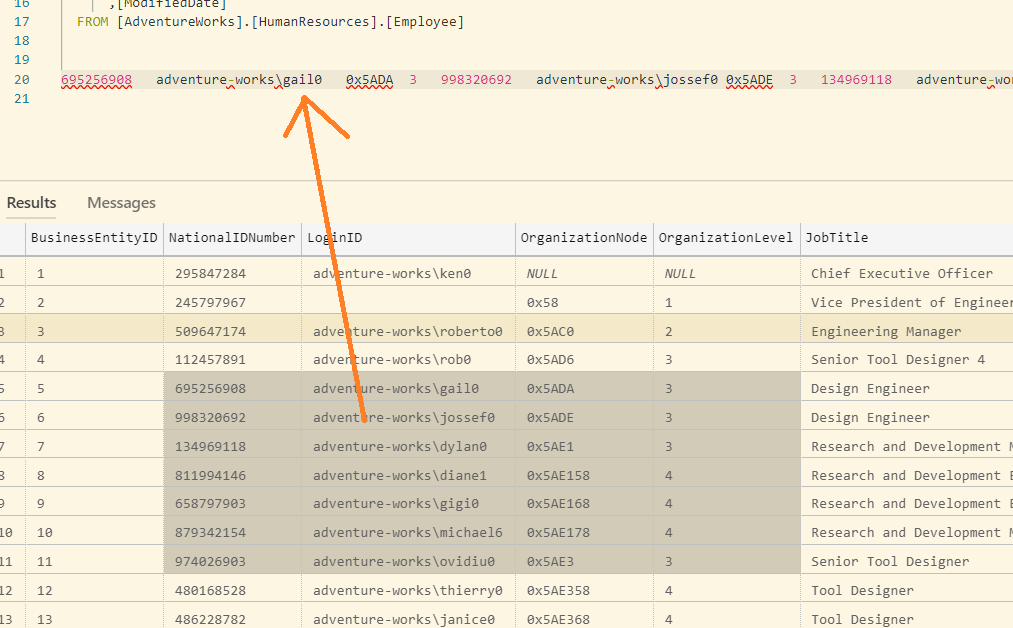Click cell 134969118 in results grid
Viewport: 1013px width, 628px height.
click(233, 446)
